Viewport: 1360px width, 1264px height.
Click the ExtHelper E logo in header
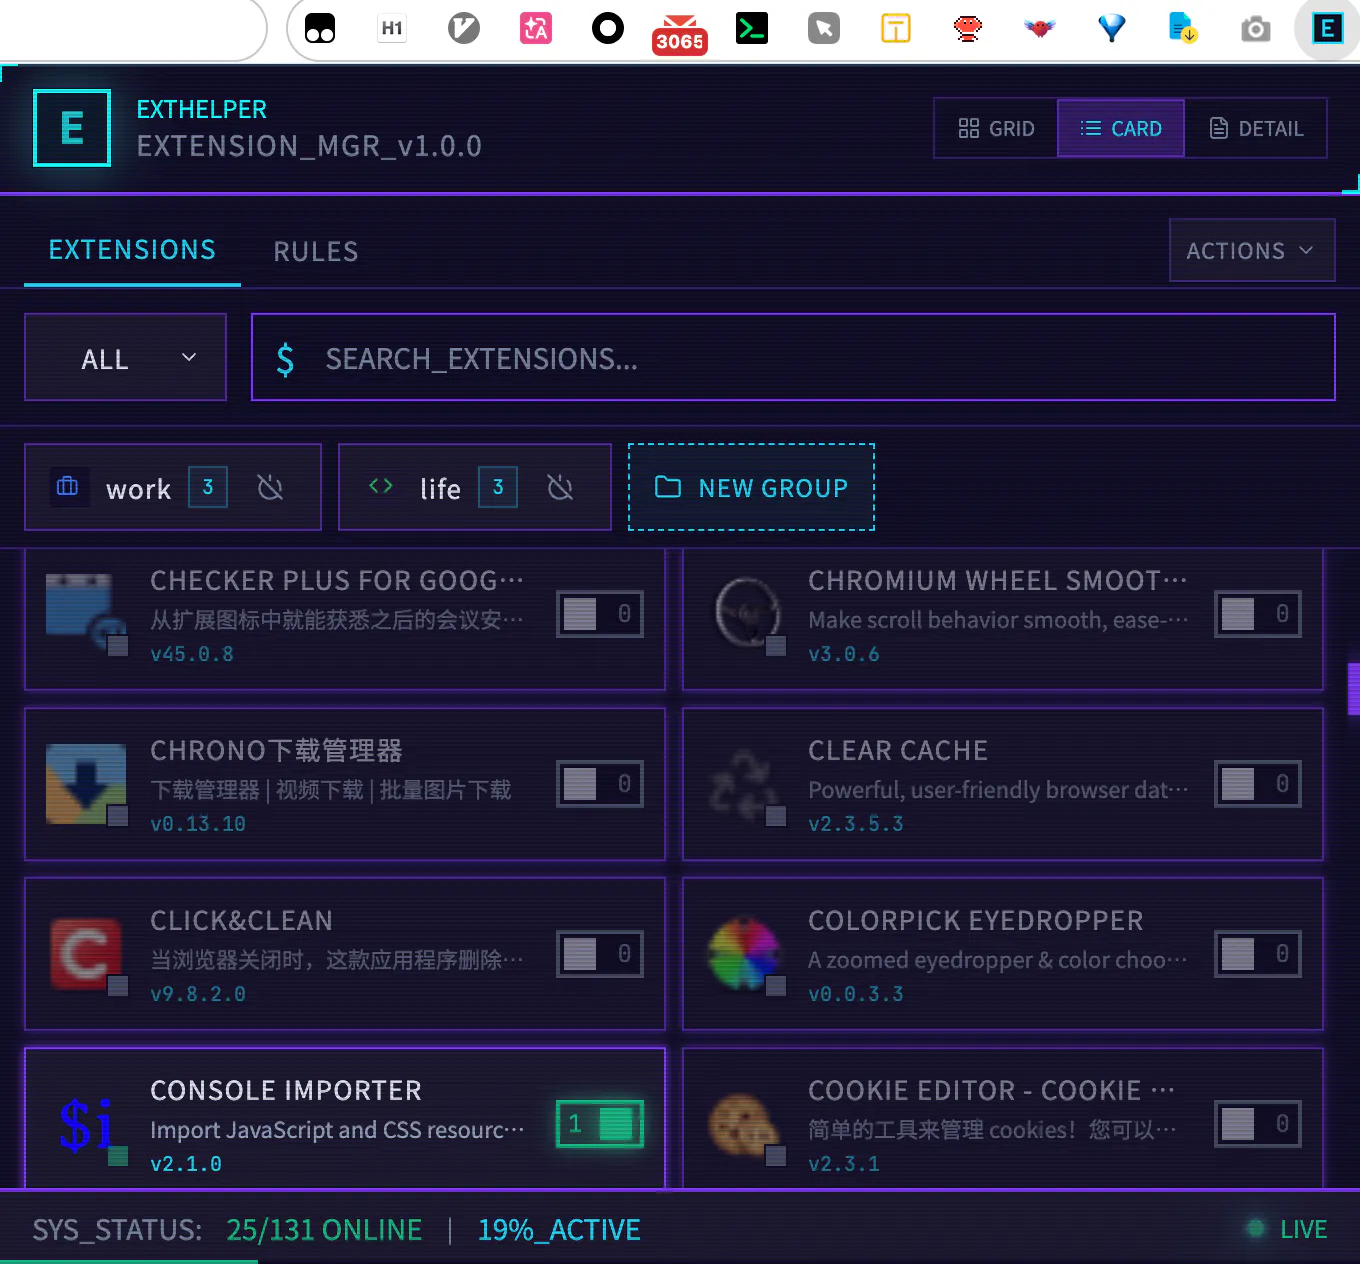point(72,128)
